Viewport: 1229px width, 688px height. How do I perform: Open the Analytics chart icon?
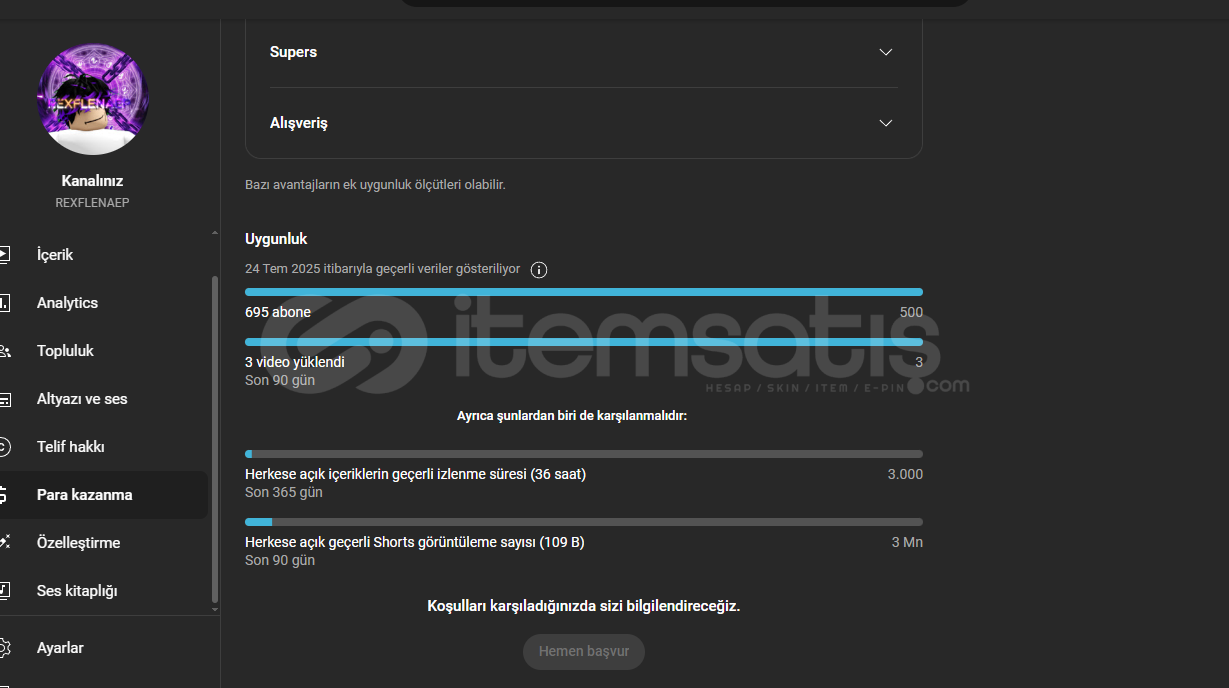point(4,303)
